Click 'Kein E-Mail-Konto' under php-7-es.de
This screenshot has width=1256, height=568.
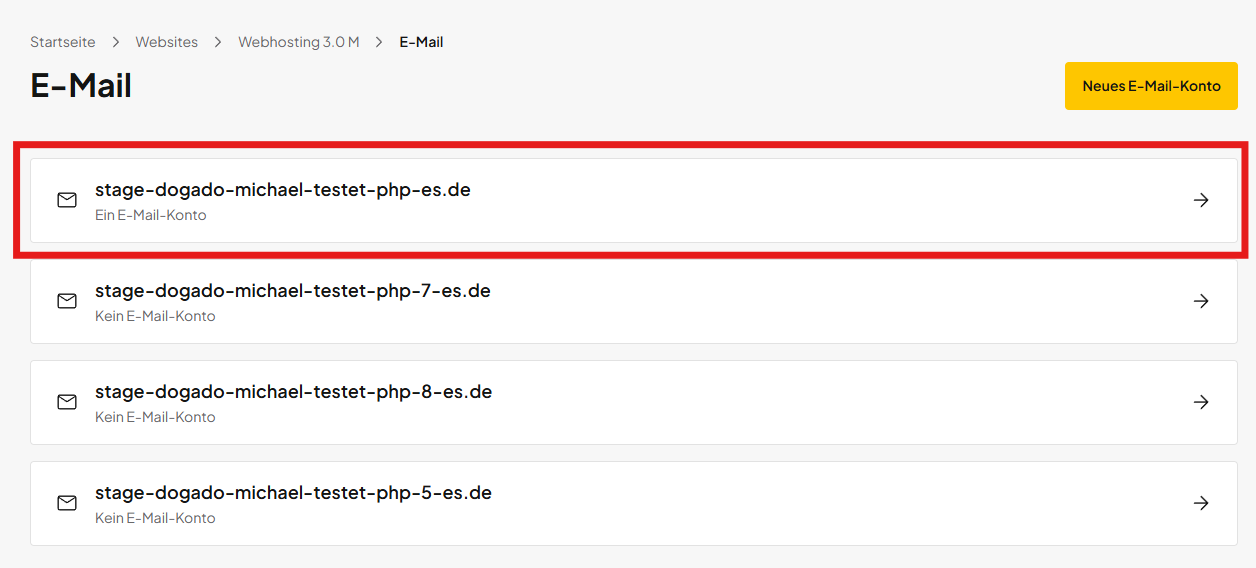[x=155, y=316]
